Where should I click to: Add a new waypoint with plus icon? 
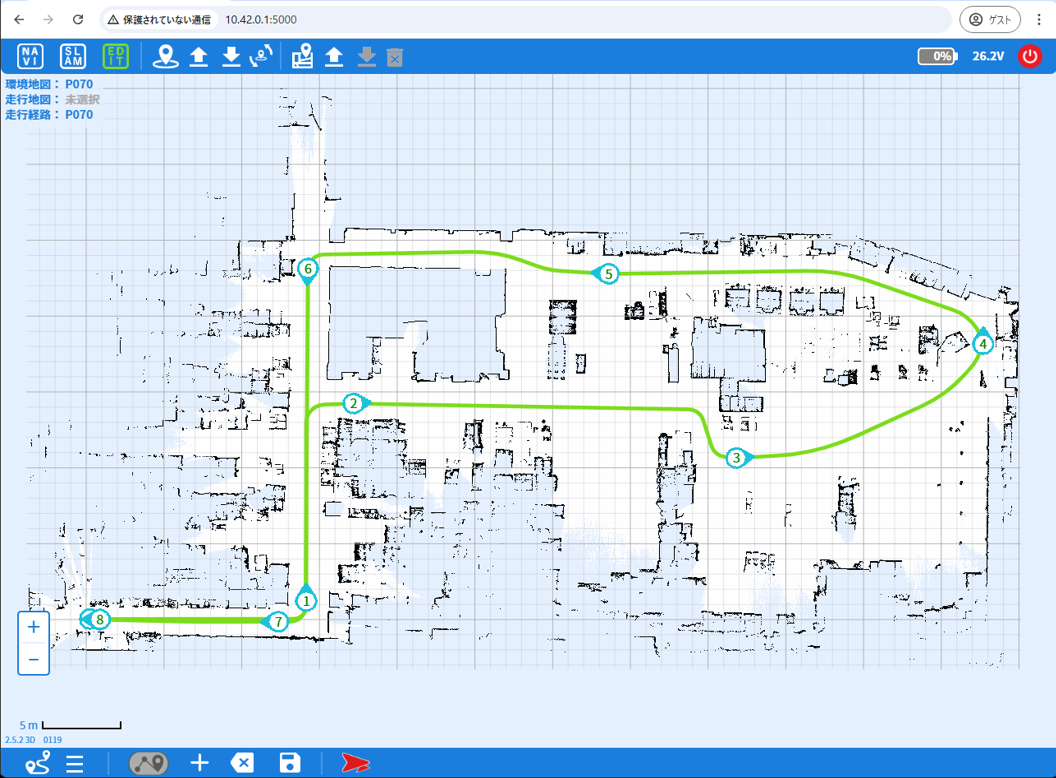point(199,763)
